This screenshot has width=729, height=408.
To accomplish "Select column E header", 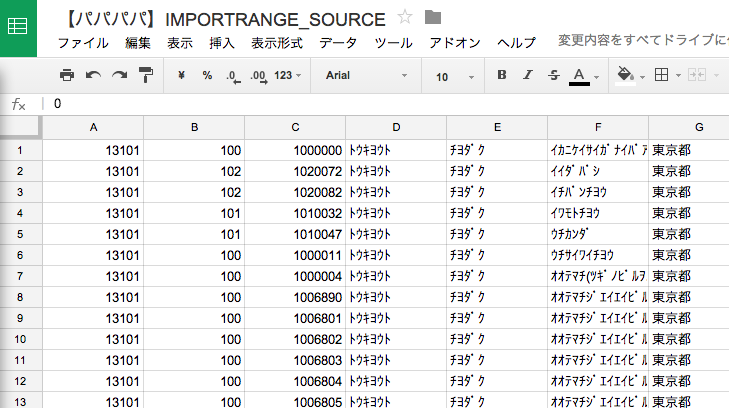I will pyautogui.click(x=497, y=127).
